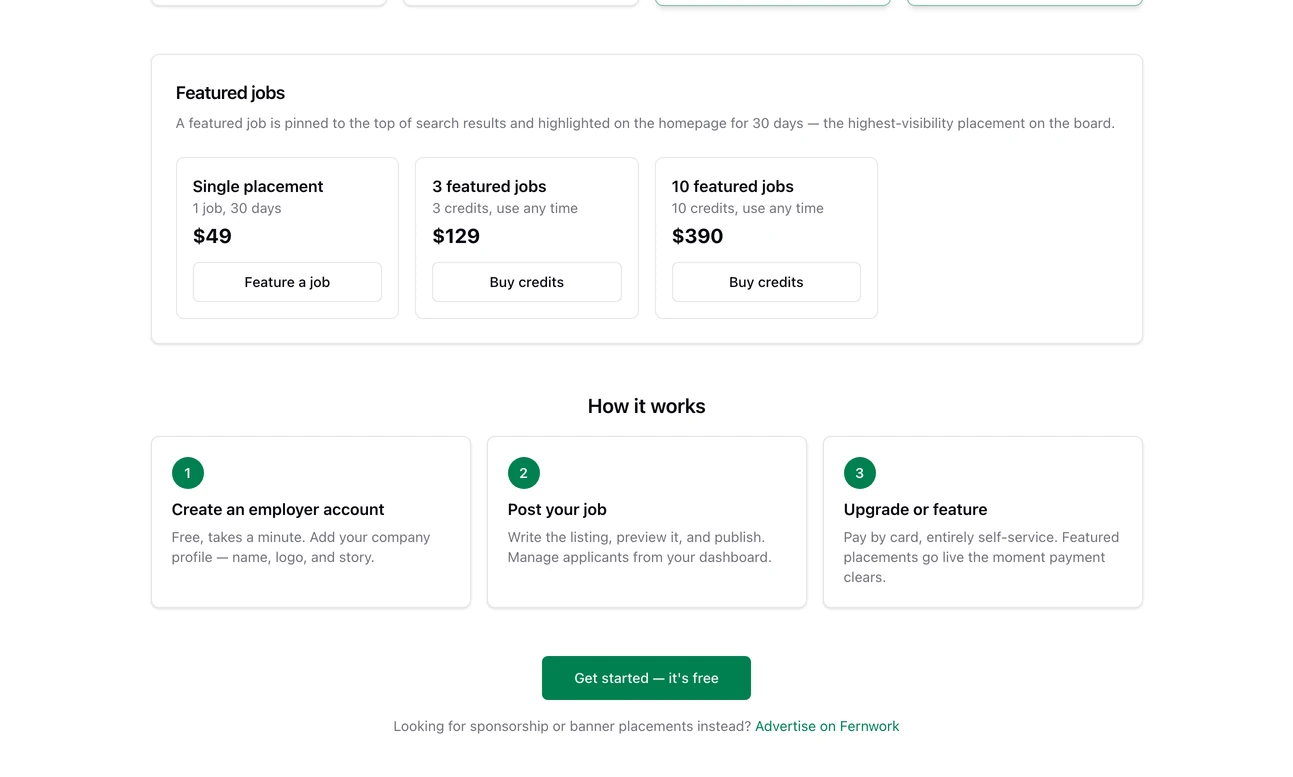The width and height of the screenshot is (1293, 777).
Task: Click the Single placement title
Action: click(258, 186)
